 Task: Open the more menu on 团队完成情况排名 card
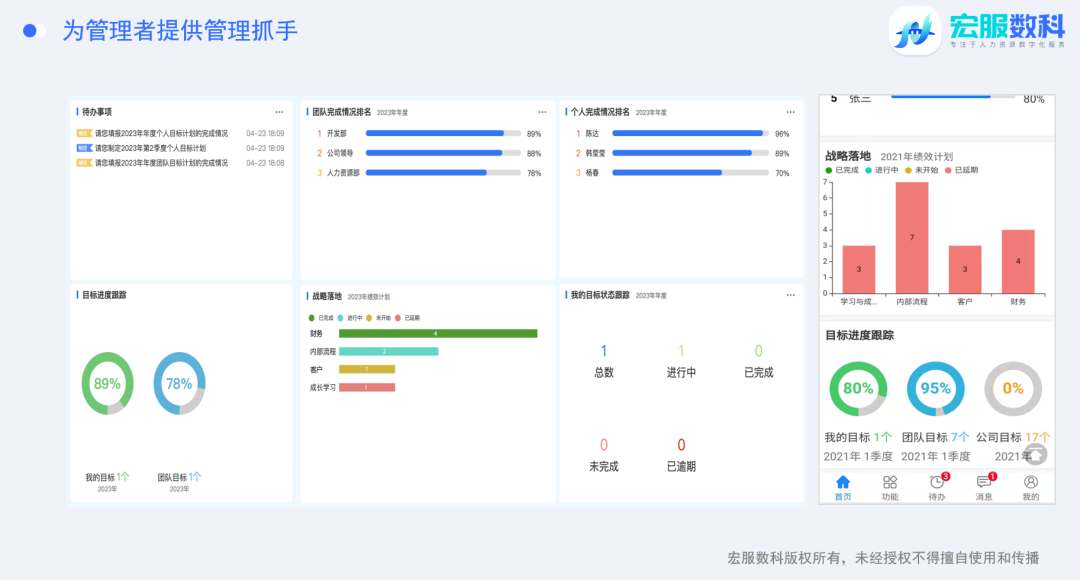tap(543, 112)
